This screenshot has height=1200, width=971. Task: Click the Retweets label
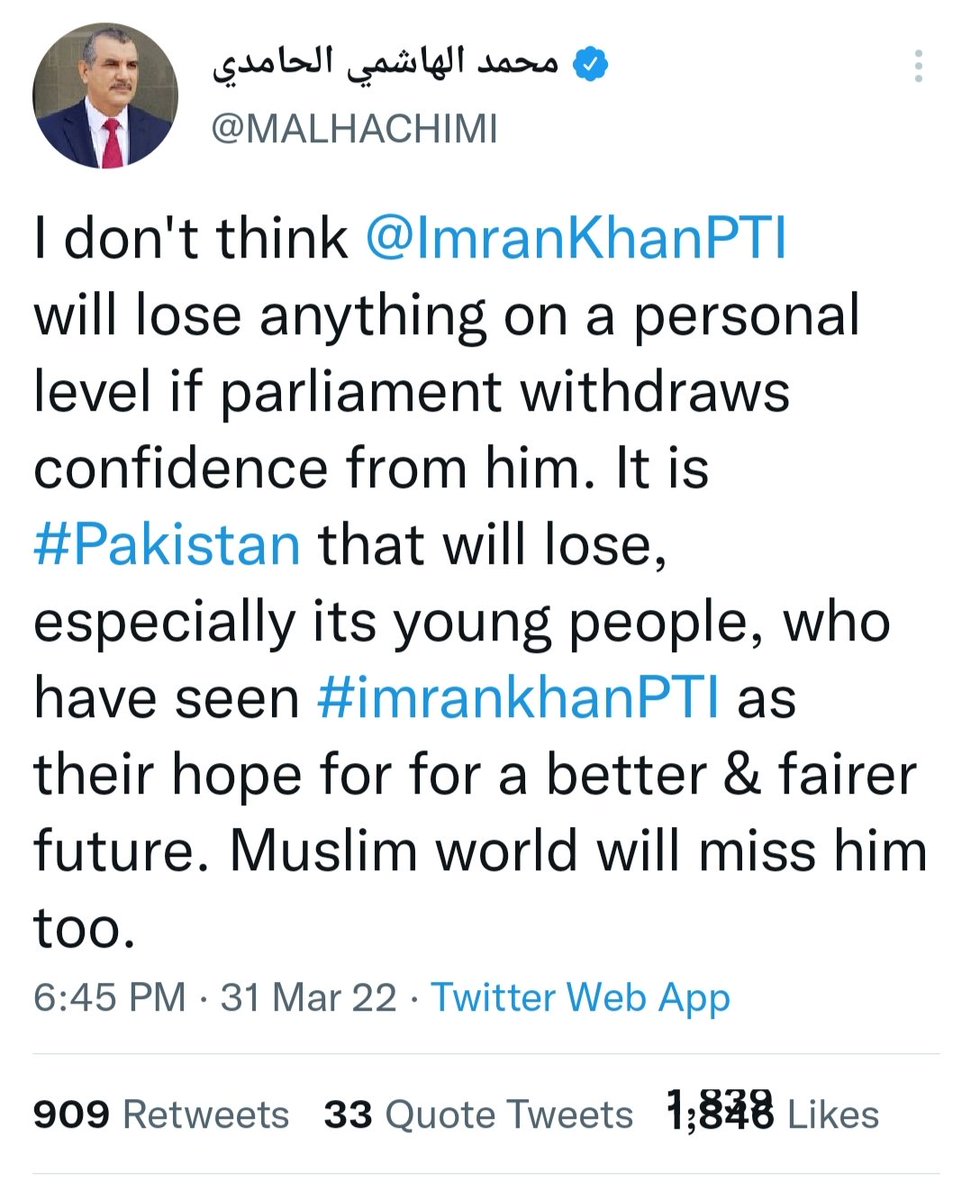pos(206,1114)
